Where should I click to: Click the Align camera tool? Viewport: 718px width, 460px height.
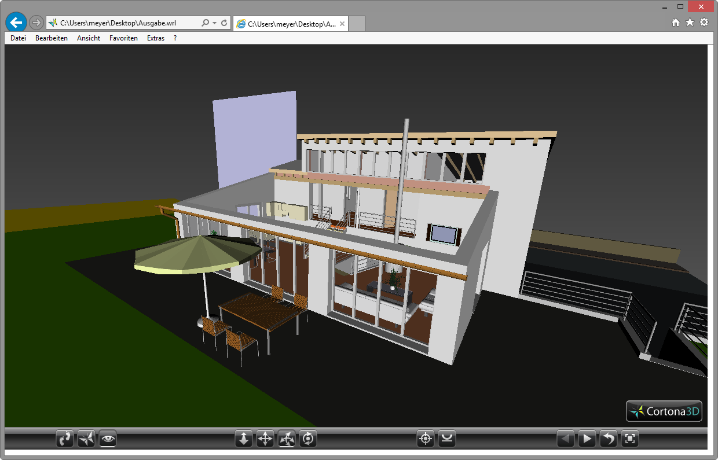(447, 438)
